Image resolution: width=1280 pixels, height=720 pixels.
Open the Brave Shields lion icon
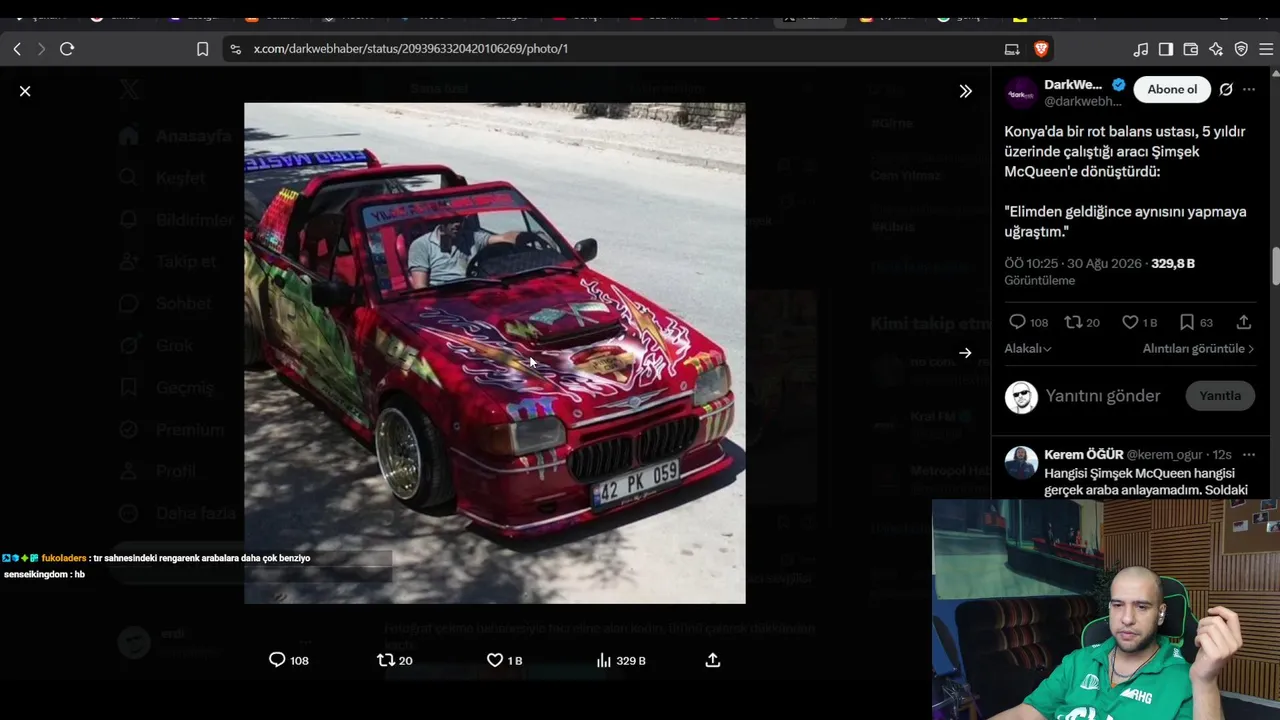1040,48
